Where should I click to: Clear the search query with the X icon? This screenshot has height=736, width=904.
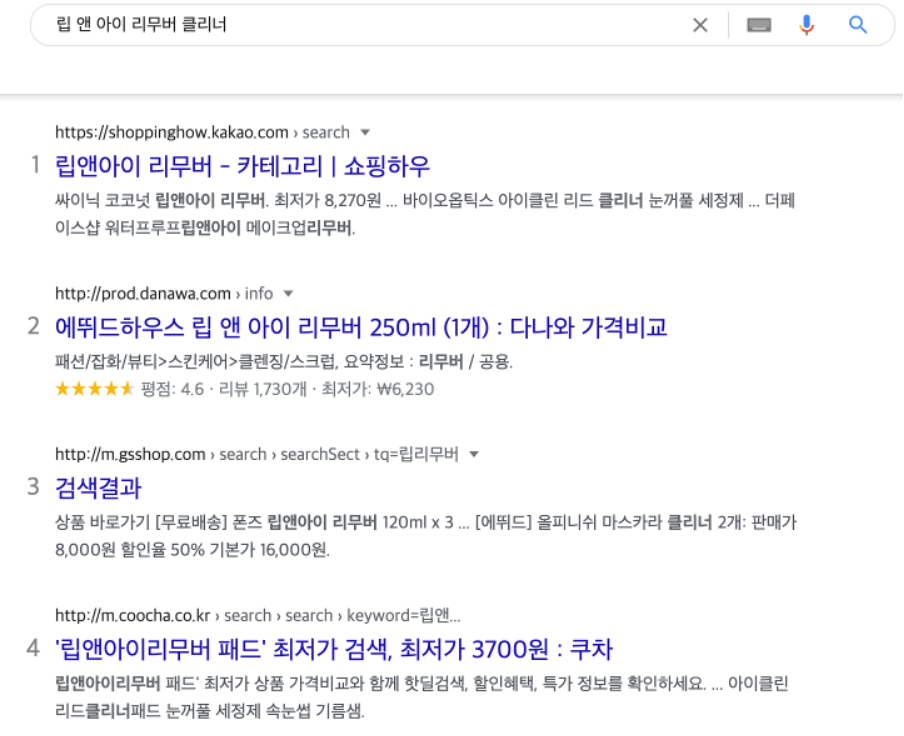click(700, 25)
